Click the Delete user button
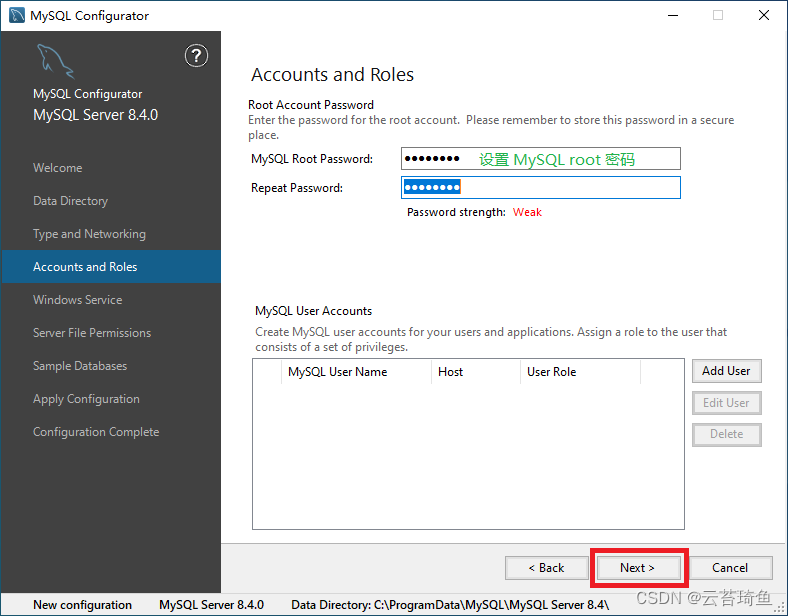This screenshot has height=616, width=788. tap(726, 434)
